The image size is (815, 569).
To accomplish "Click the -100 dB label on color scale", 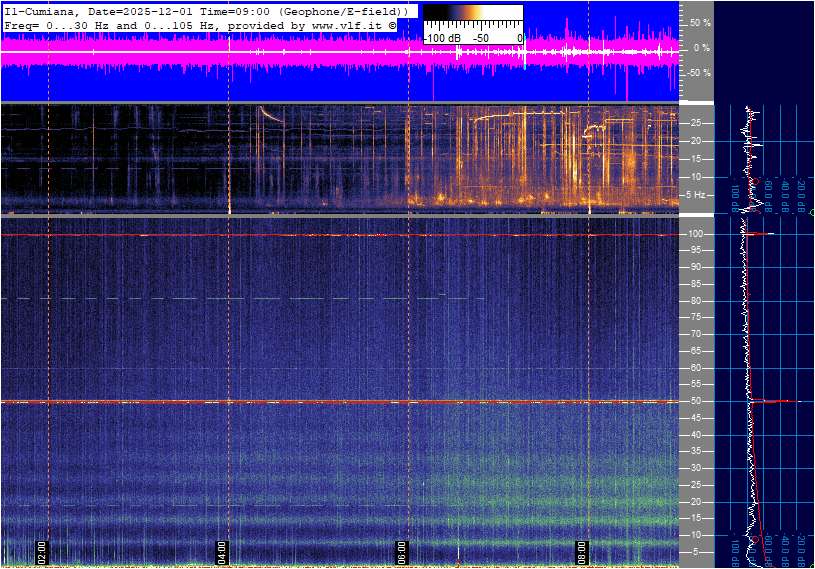I will click(443, 38).
